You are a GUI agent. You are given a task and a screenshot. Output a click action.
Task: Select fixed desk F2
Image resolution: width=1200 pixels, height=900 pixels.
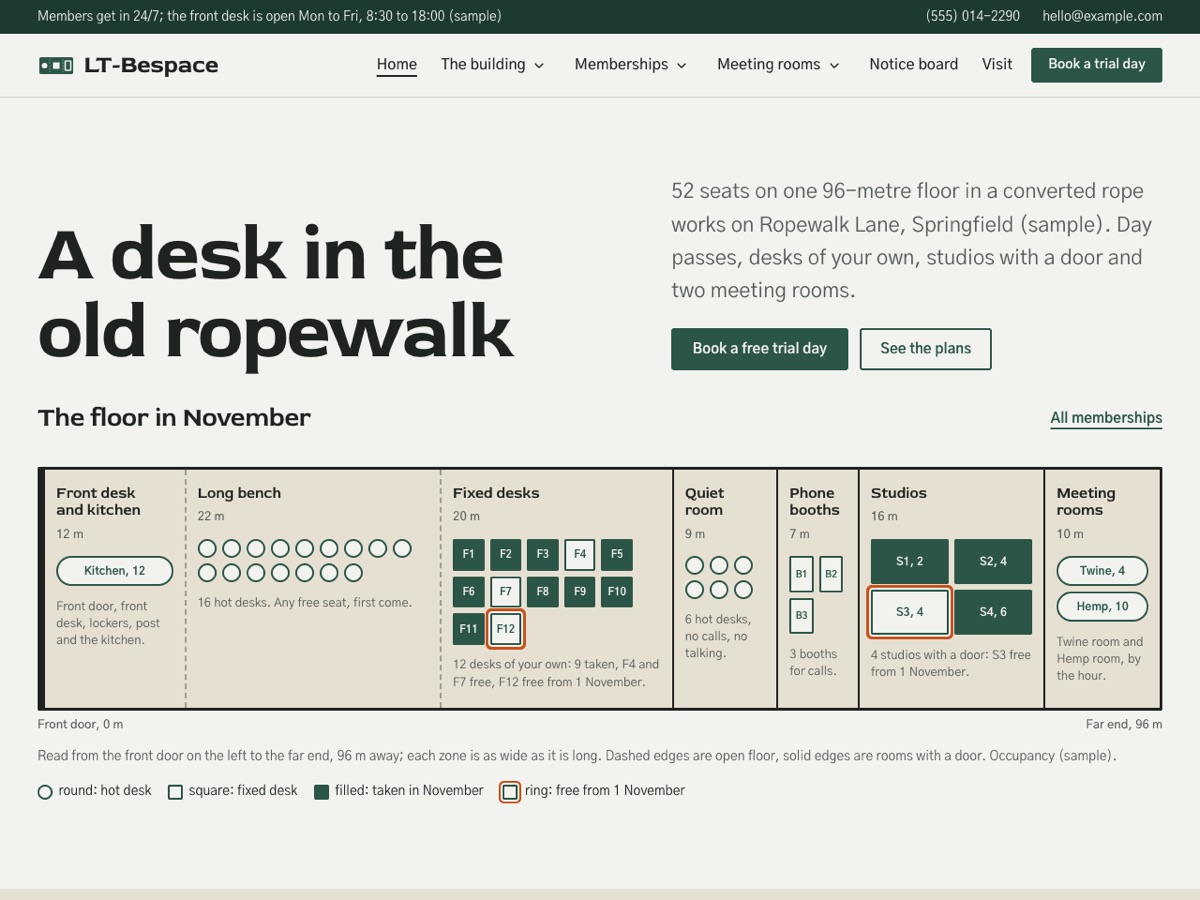click(x=506, y=555)
